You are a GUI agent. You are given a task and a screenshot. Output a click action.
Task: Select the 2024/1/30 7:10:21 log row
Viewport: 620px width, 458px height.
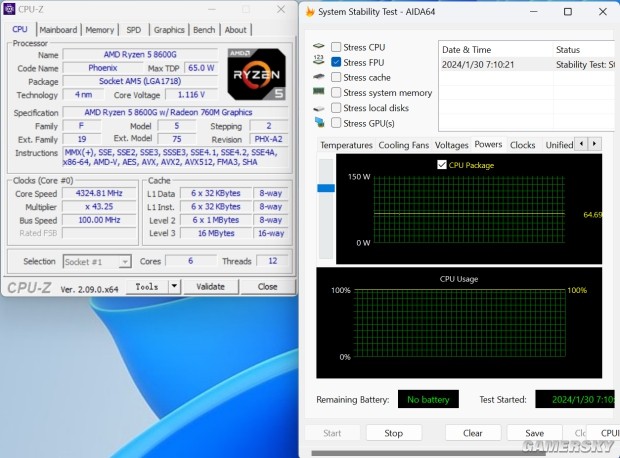coord(527,64)
